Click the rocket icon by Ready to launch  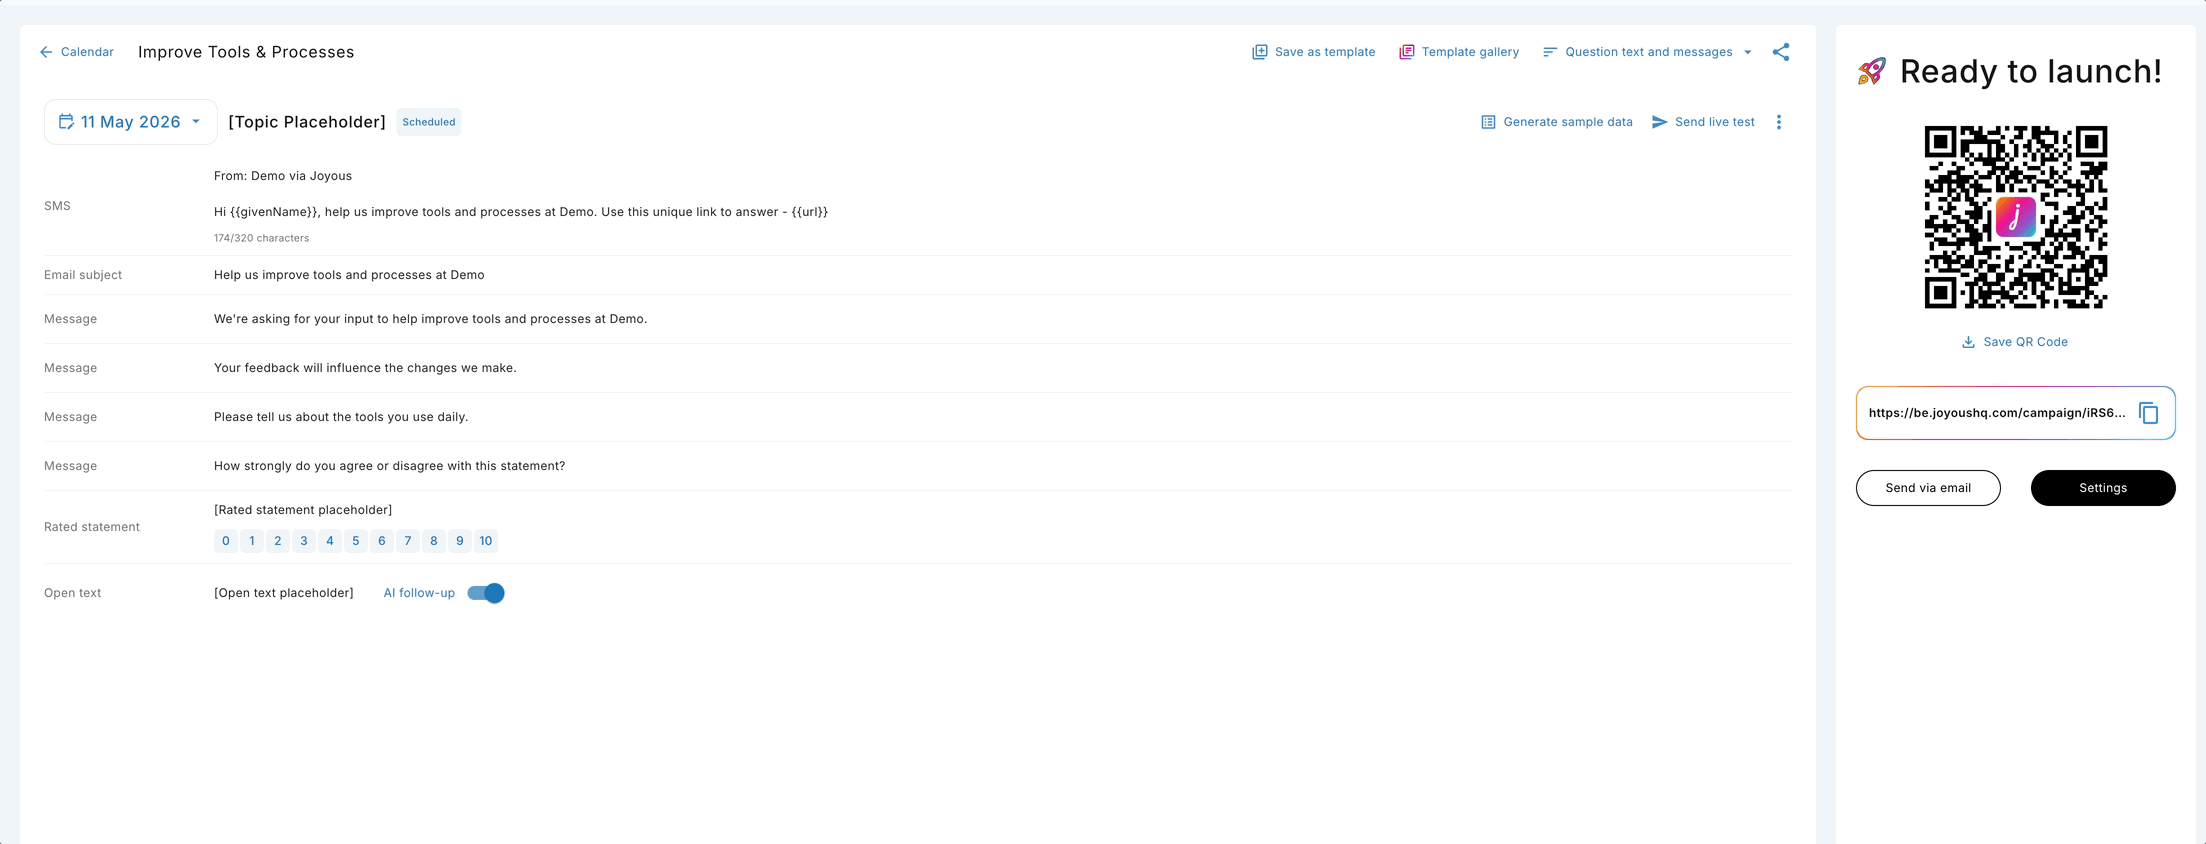click(x=1872, y=71)
